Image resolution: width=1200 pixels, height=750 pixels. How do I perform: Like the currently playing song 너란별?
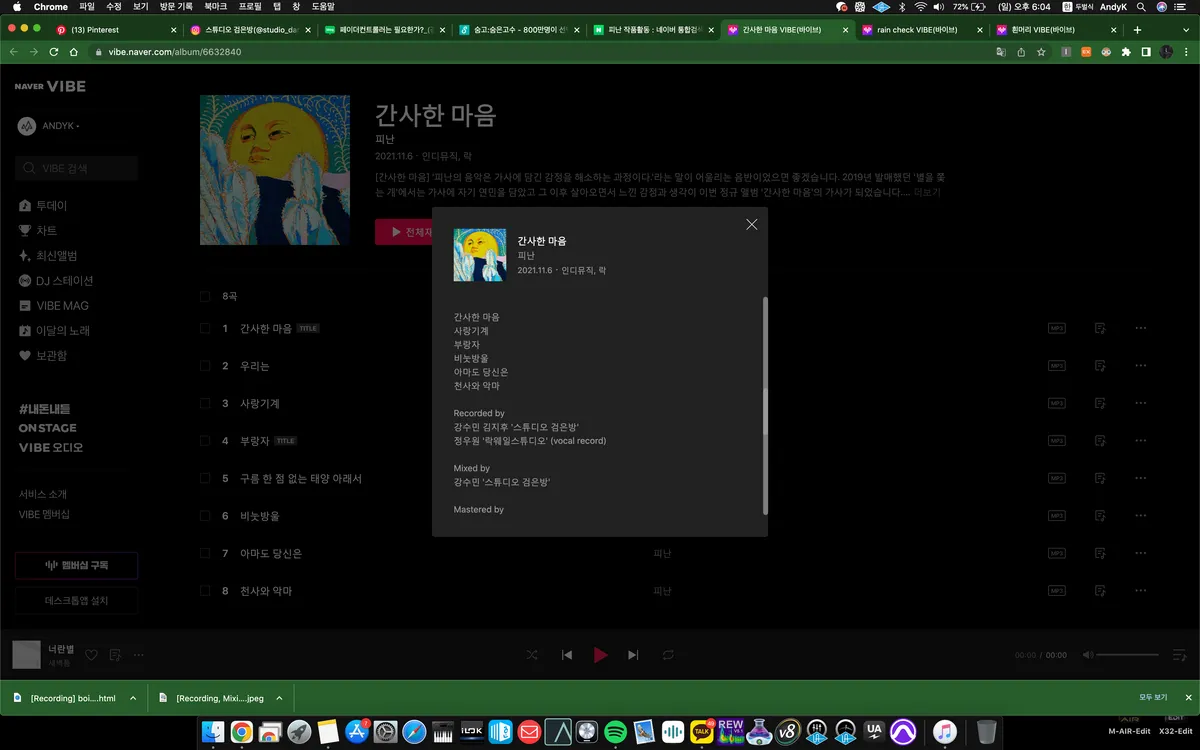pyautogui.click(x=91, y=654)
